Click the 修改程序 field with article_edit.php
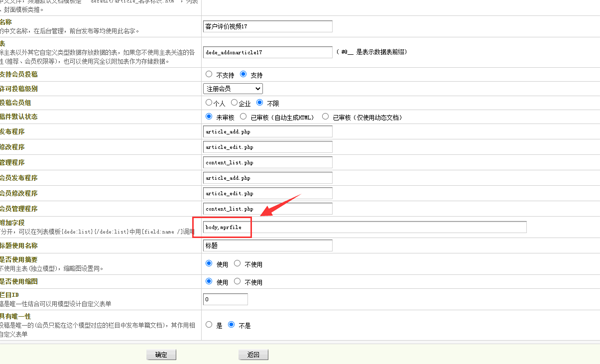 coord(267,147)
